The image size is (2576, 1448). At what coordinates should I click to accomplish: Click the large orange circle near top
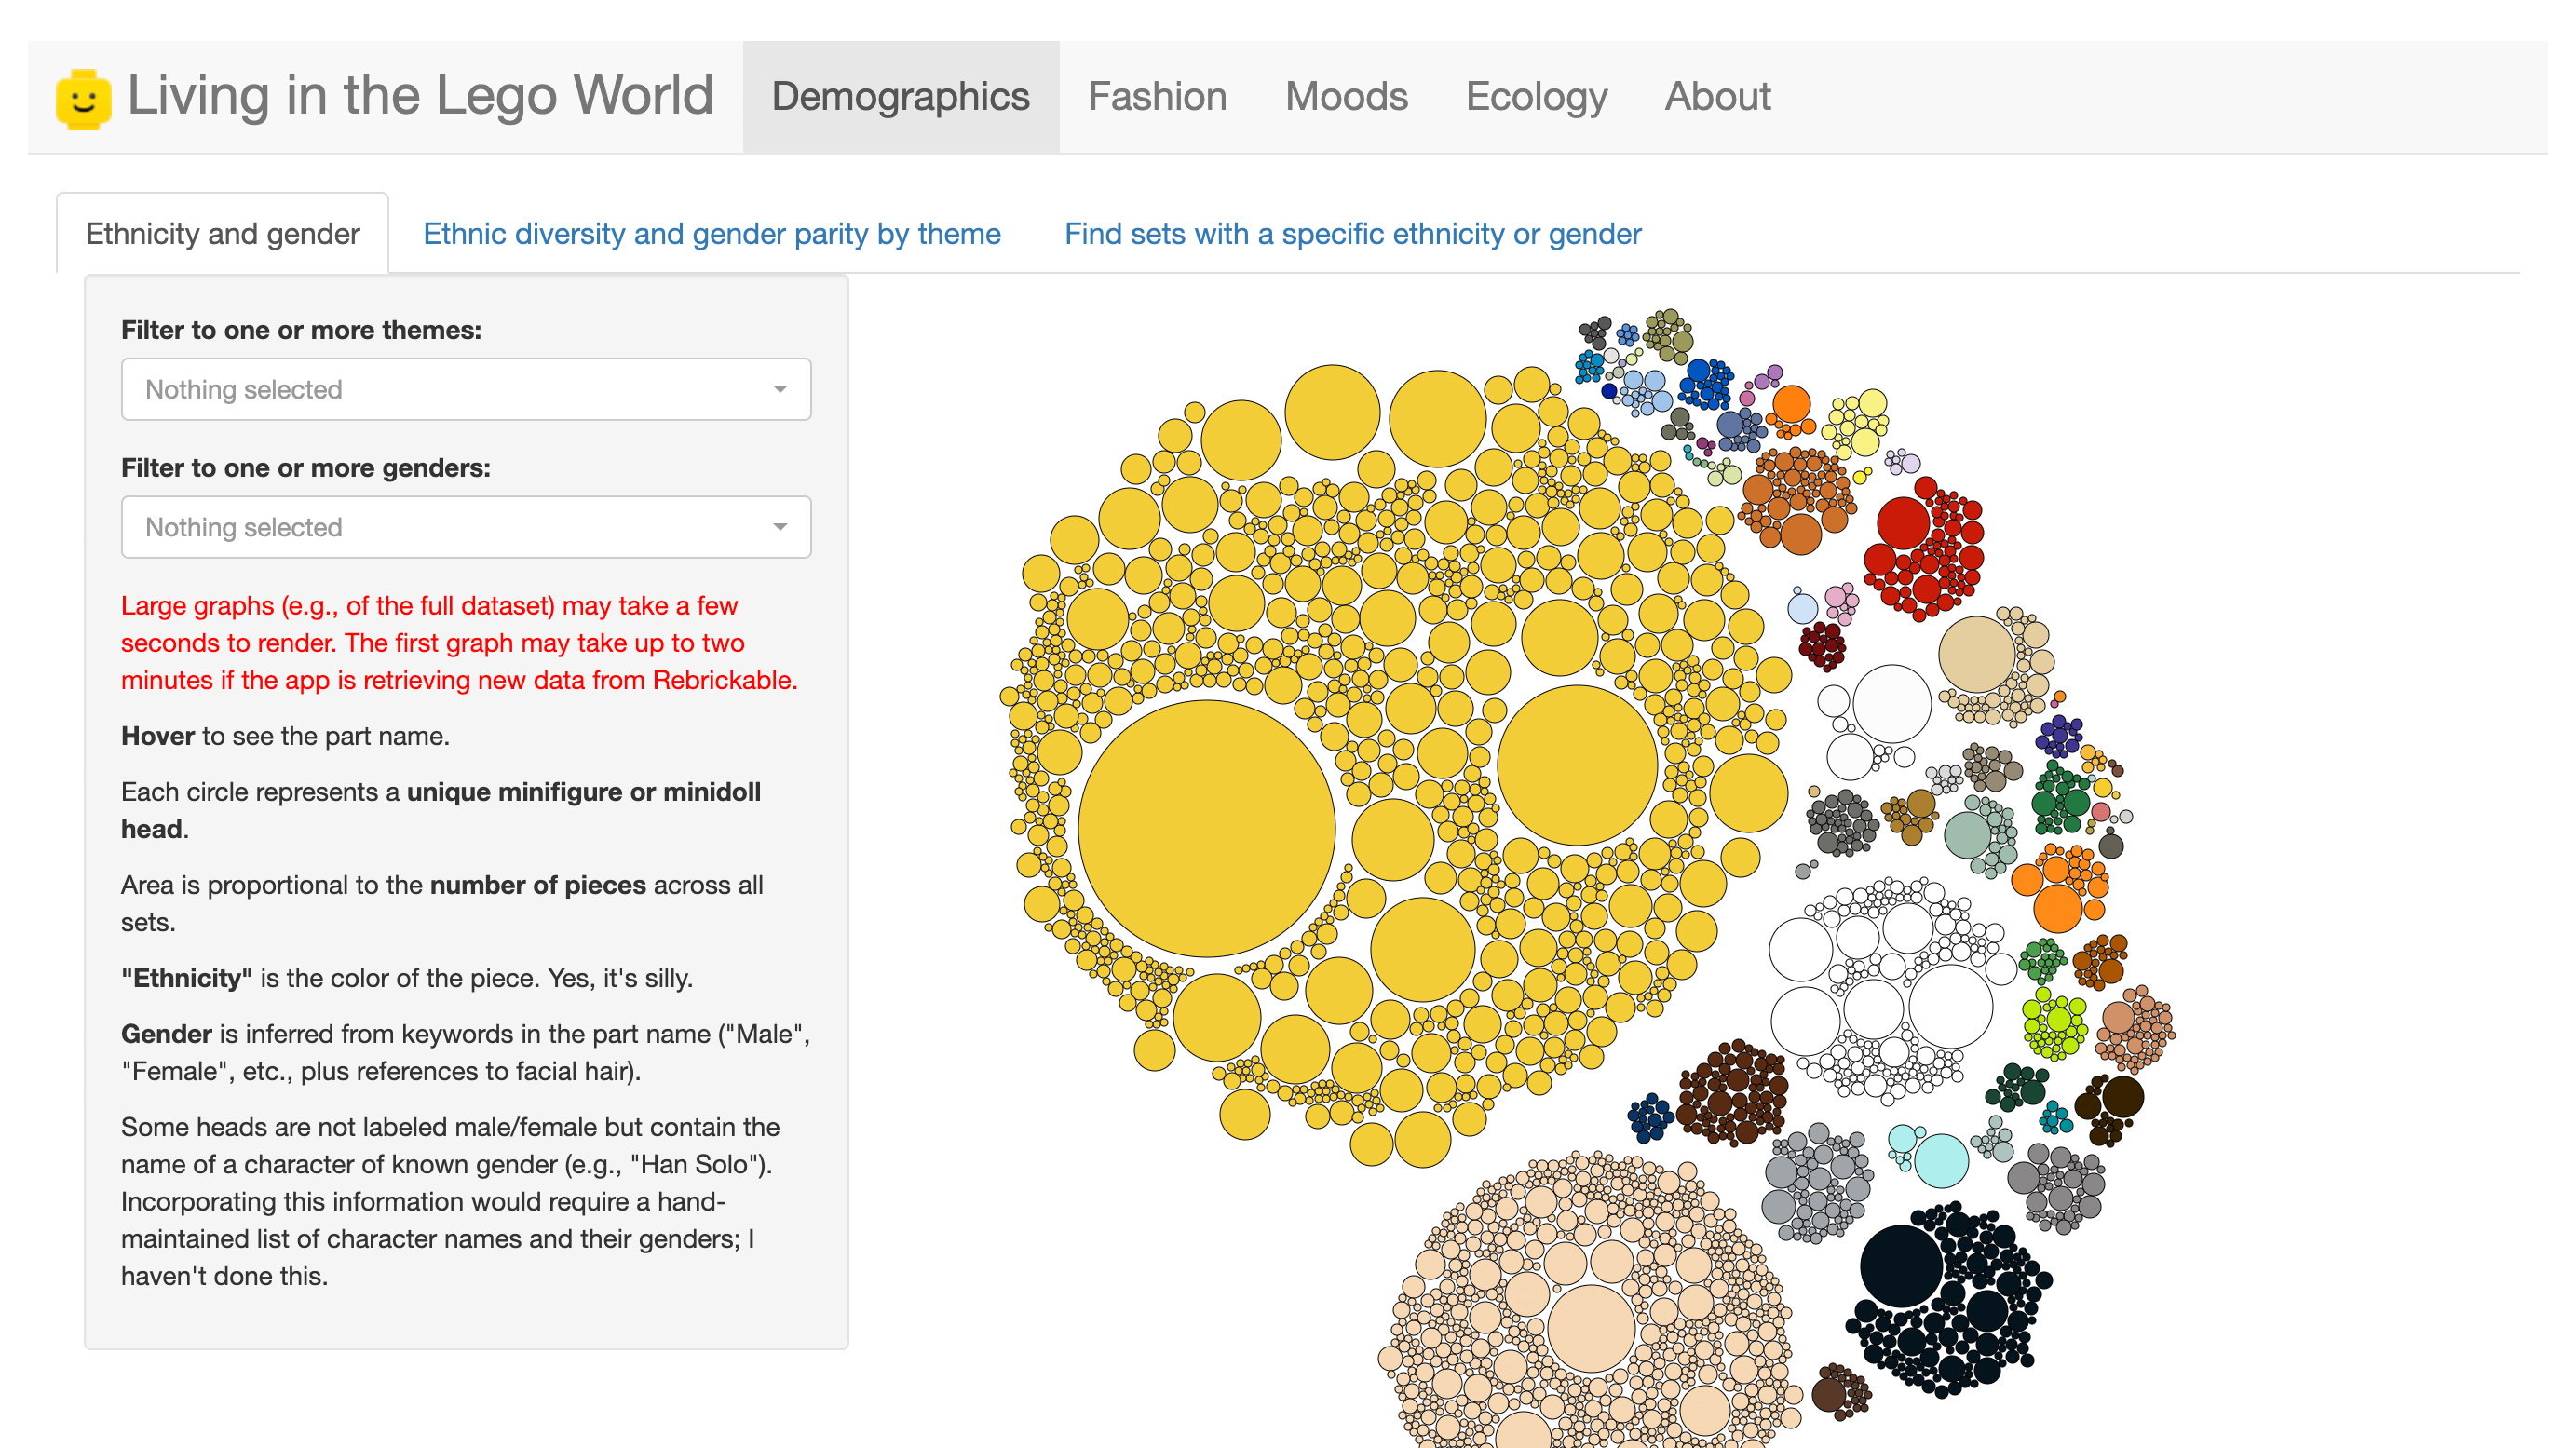pyautogui.click(x=1790, y=405)
